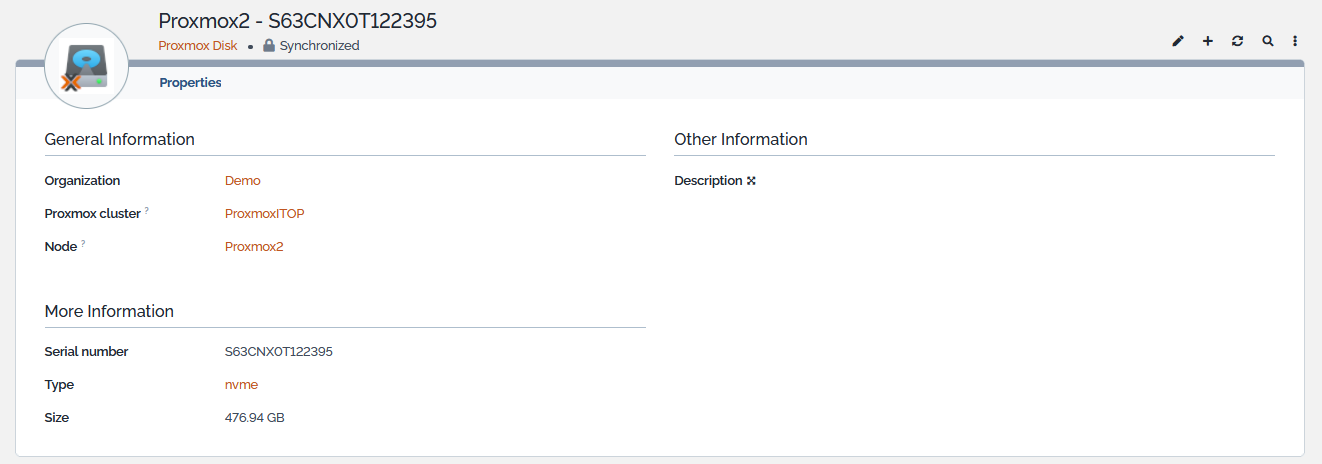1322x464 pixels.
Task: Click the magnifying glass search icon
Action: [x=1268, y=41]
